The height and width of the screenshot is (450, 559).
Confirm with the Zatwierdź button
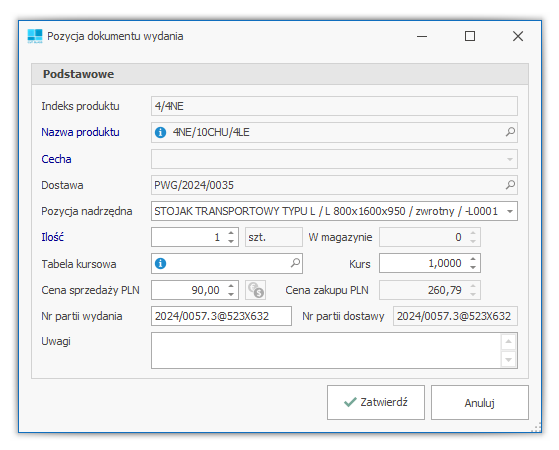[x=376, y=403]
